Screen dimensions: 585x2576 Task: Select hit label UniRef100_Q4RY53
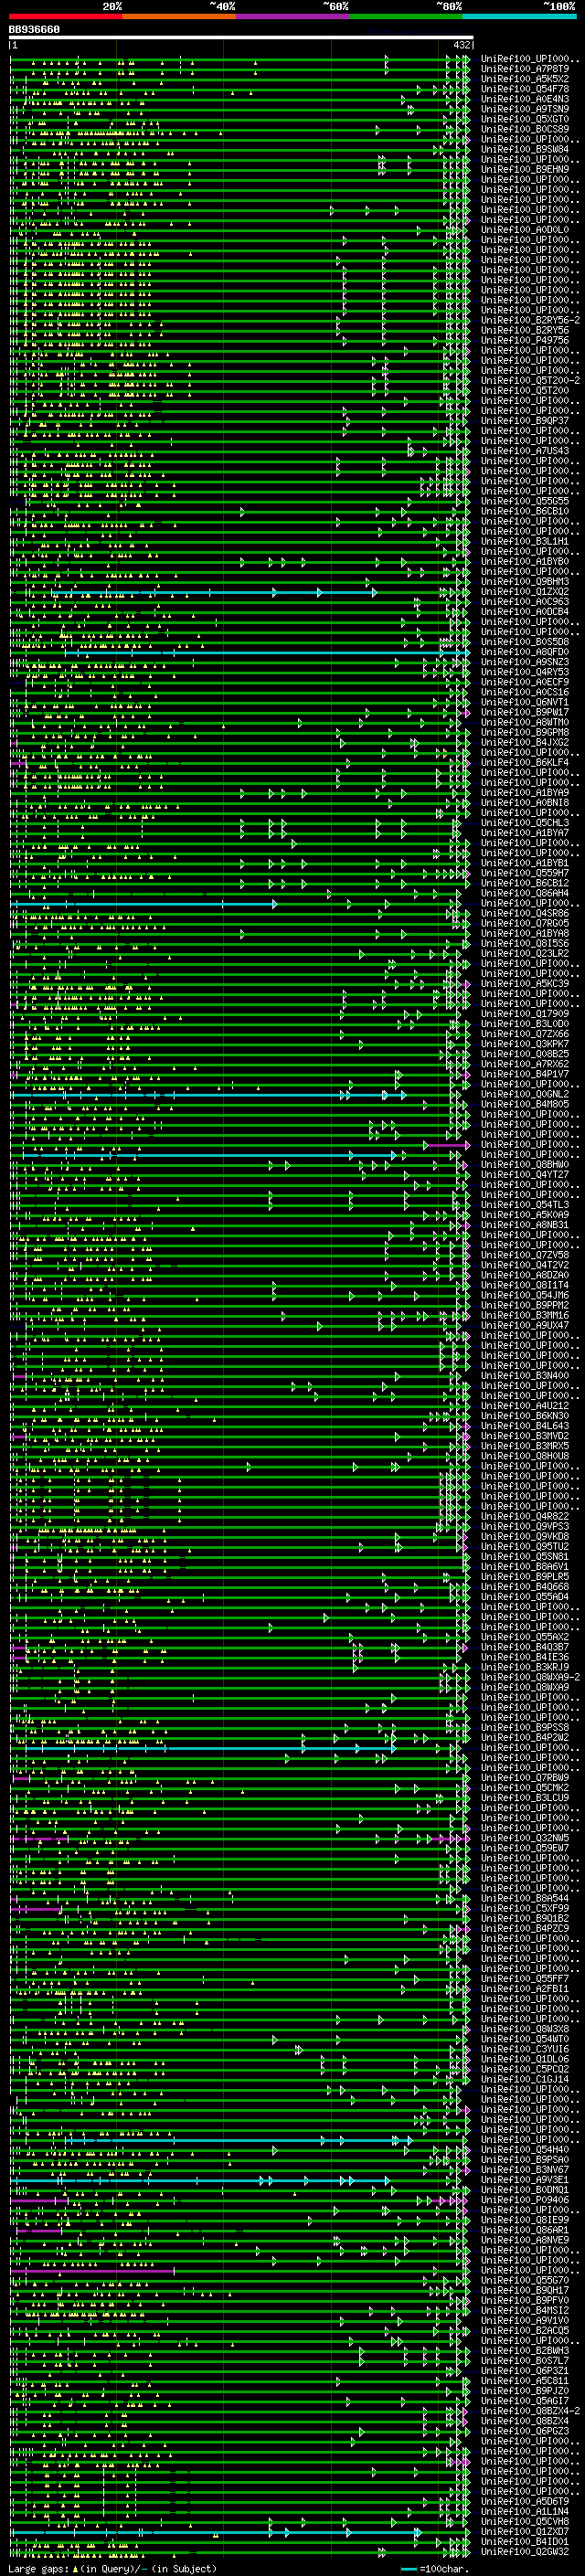click(525, 672)
